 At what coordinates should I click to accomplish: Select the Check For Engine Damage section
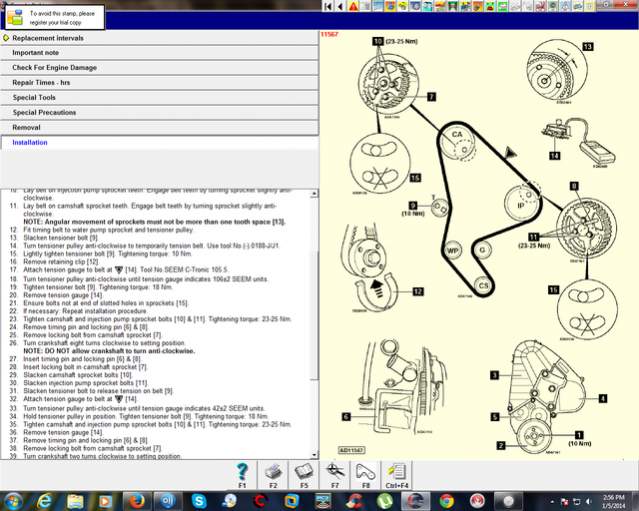point(159,68)
